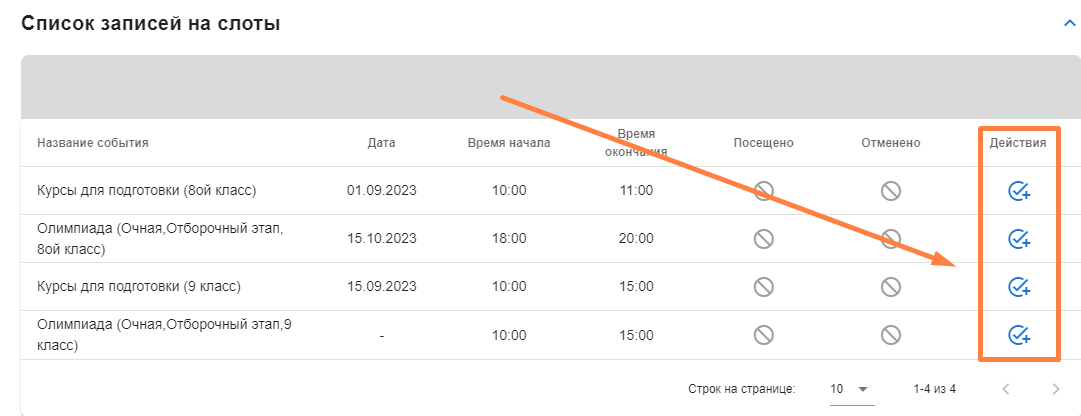Click the Время начала column header

tap(508, 143)
